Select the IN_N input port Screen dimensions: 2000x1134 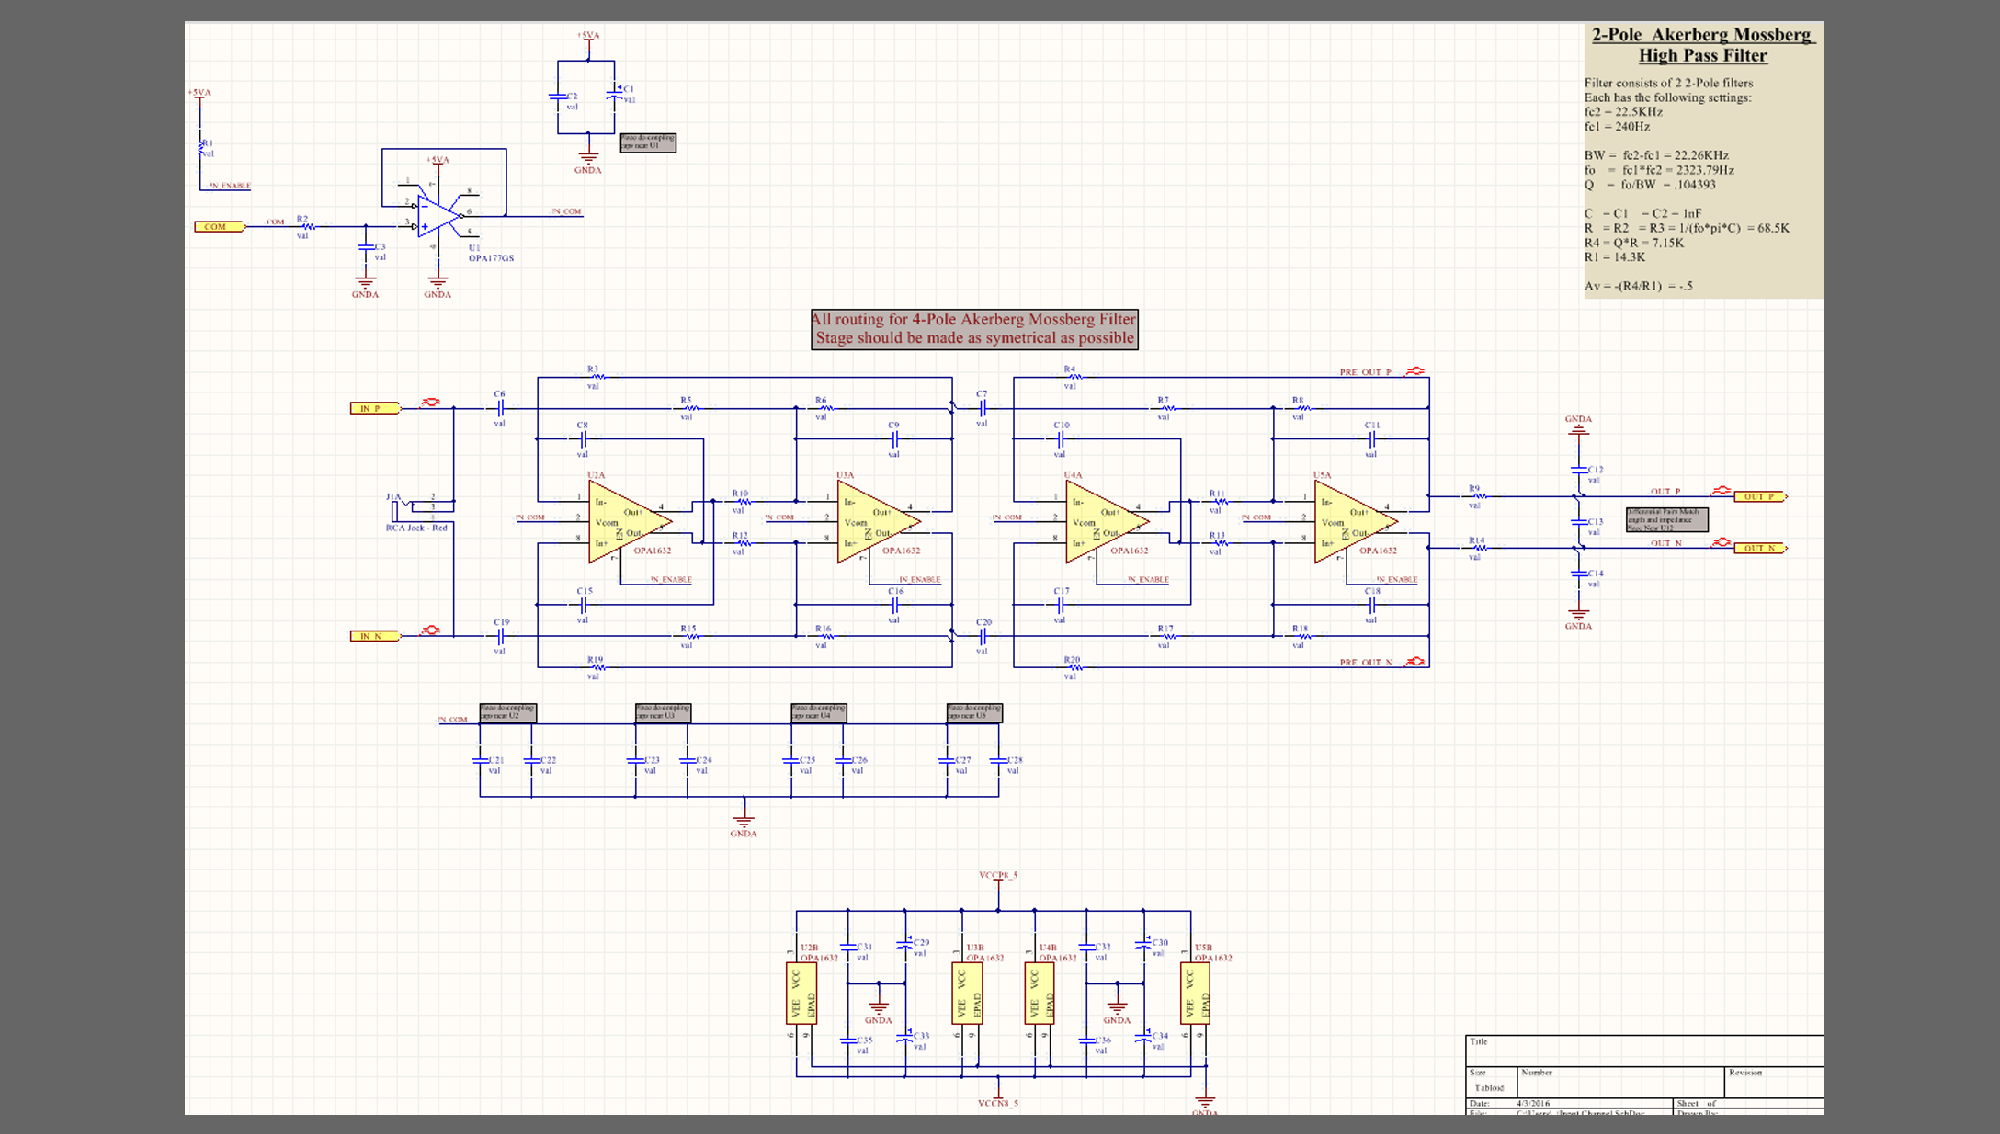click(x=375, y=636)
